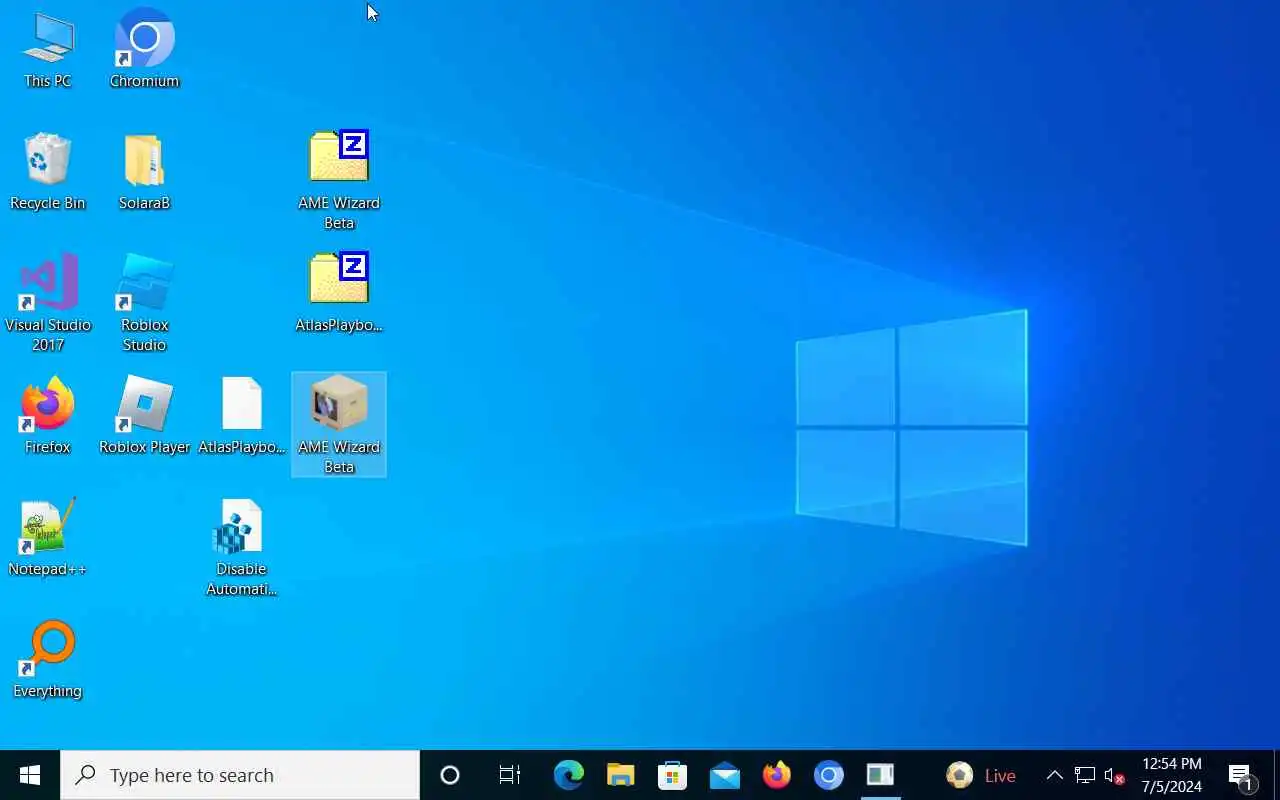
Task: Launch Microsoft Edge from the taskbar
Action: coord(569,775)
